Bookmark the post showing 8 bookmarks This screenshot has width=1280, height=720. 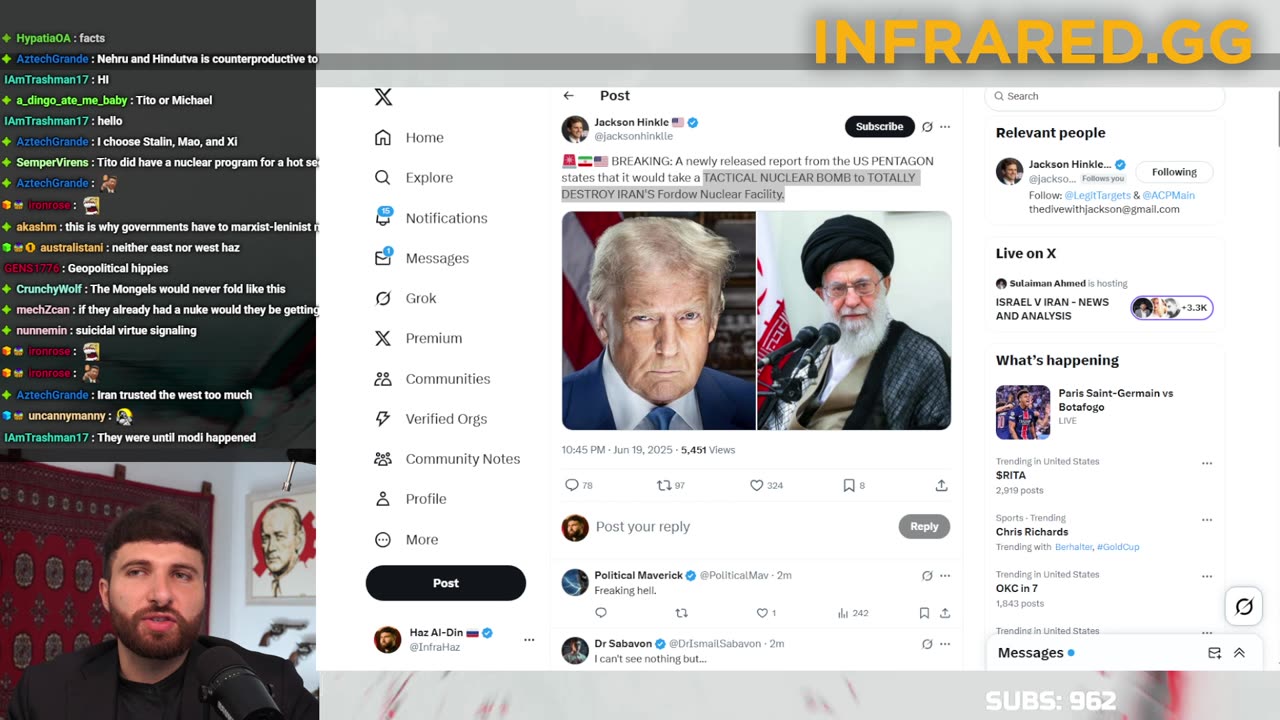pos(849,485)
